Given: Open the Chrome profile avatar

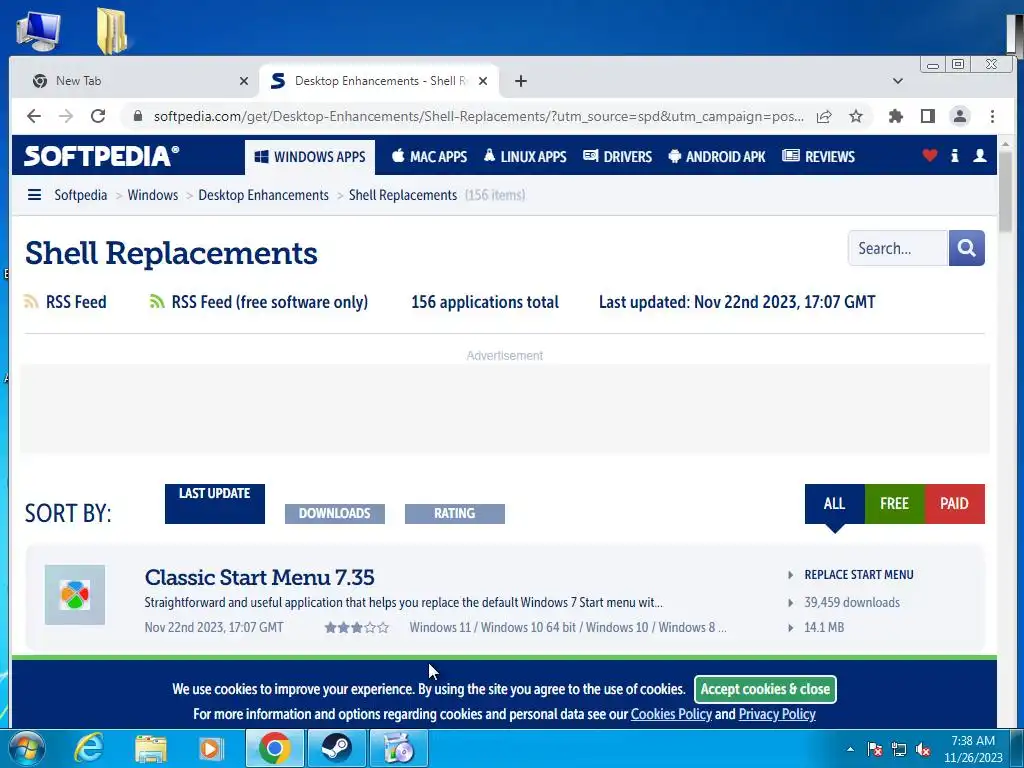Looking at the screenshot, I should point(959,116).
